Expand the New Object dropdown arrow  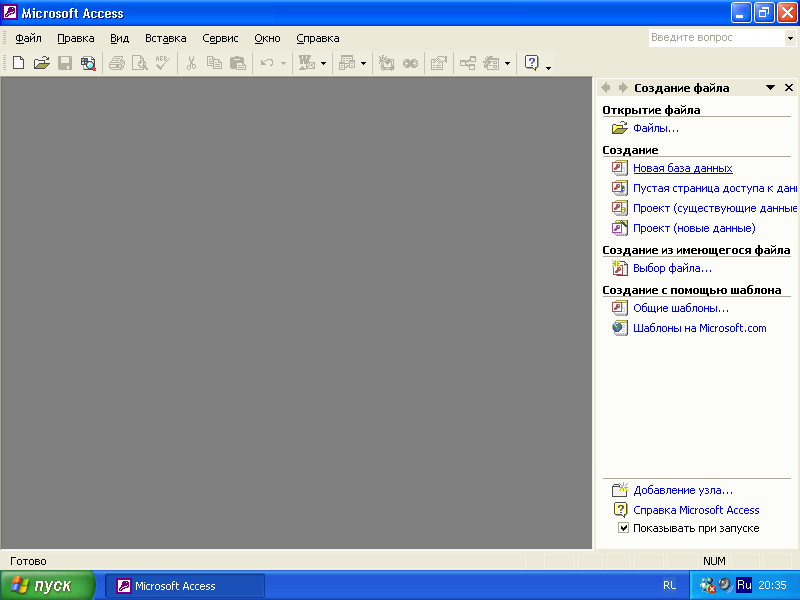(507, 64)
